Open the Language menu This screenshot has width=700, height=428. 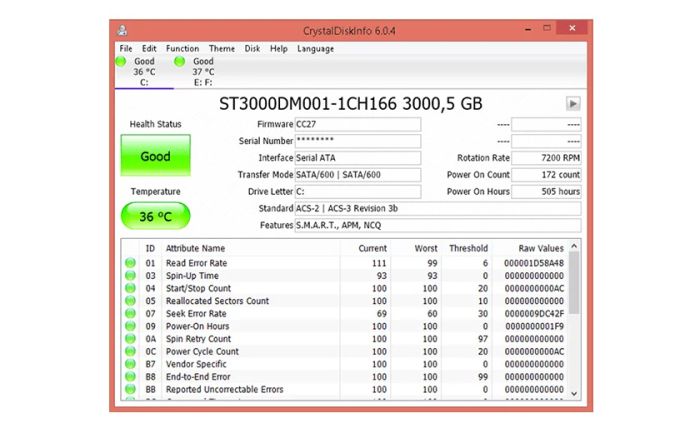315,48
